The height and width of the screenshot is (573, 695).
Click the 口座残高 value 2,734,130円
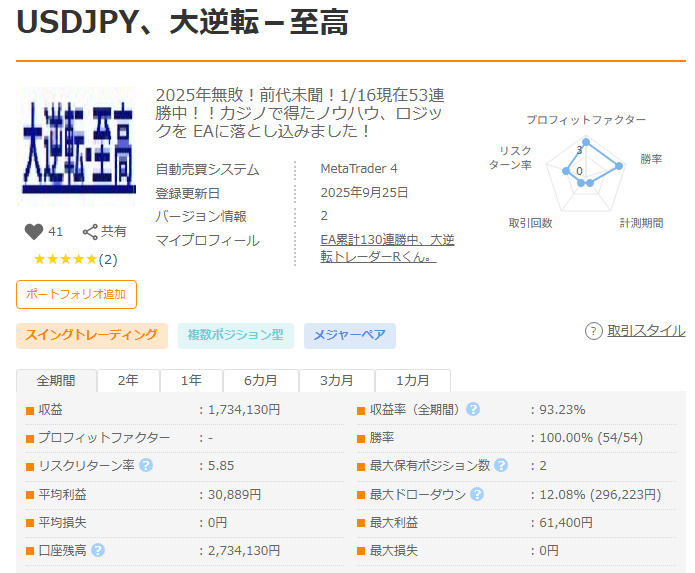pos(244,550)
